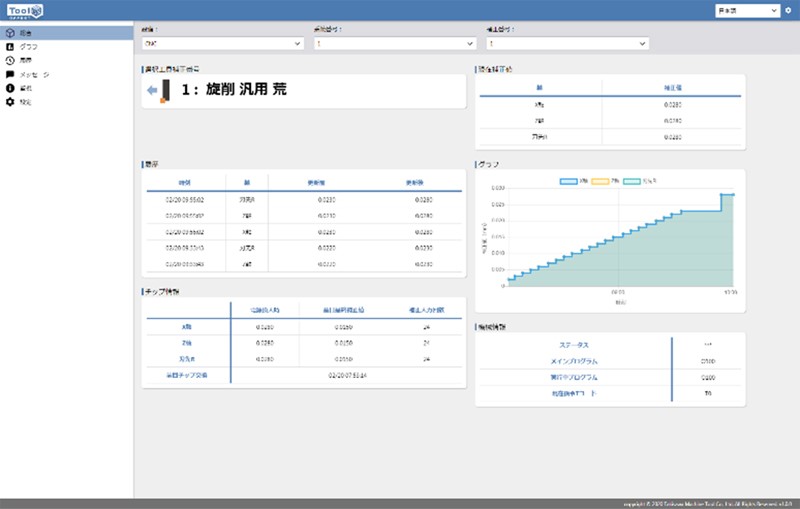Click the chart icon beside グラフ
The width and height of the screenshot is (800, 509).
tap(10, 46)
